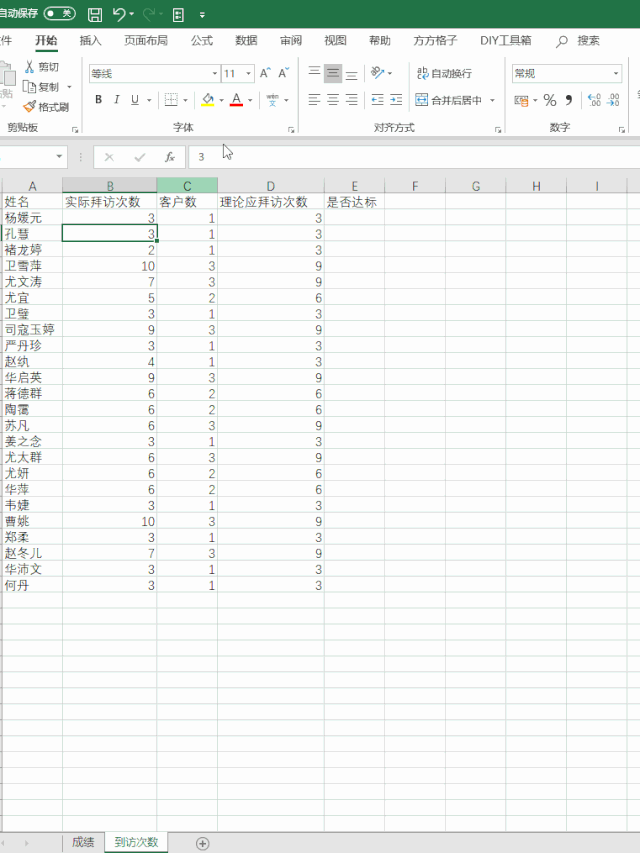This screenshot has height=853, width=640.
Task: Click the formula bar confirm checkmark
Action: click(140, 157)
